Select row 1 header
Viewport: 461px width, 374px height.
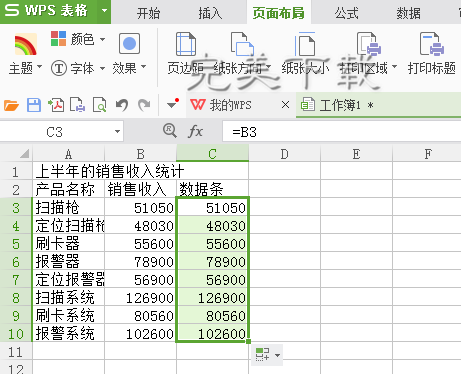pyautogui.click(x=16, y=172)
